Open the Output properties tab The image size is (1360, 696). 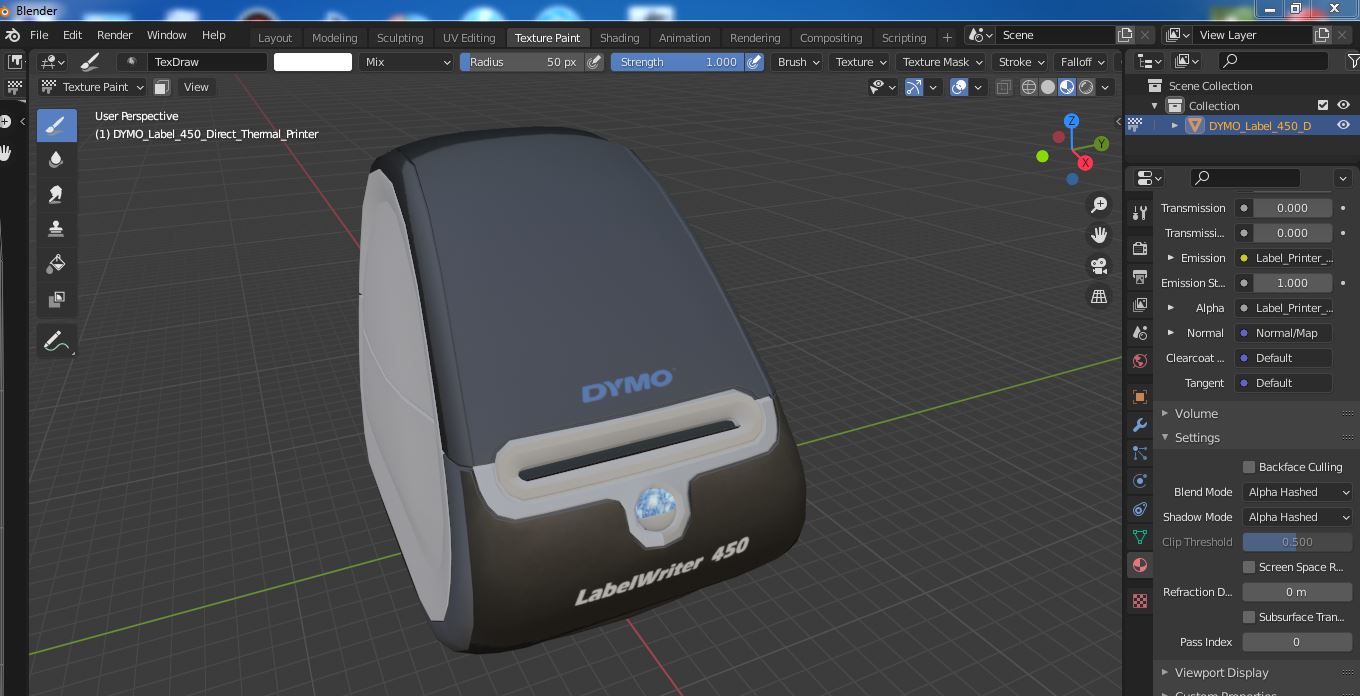pyautogui.click(x=1139, y=276)
